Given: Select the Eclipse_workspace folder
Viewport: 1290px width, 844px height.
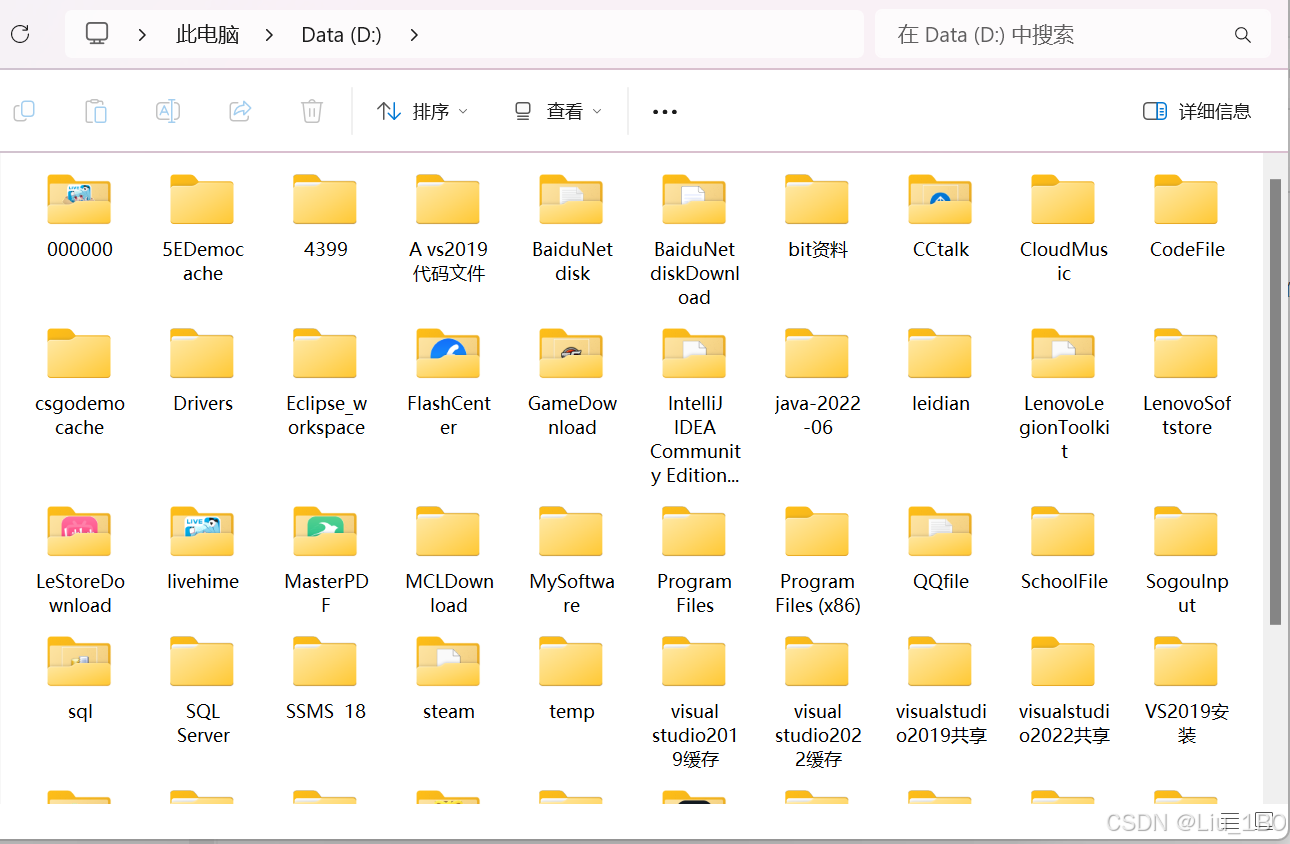Looking at the screenshot, I should (326, 382).
